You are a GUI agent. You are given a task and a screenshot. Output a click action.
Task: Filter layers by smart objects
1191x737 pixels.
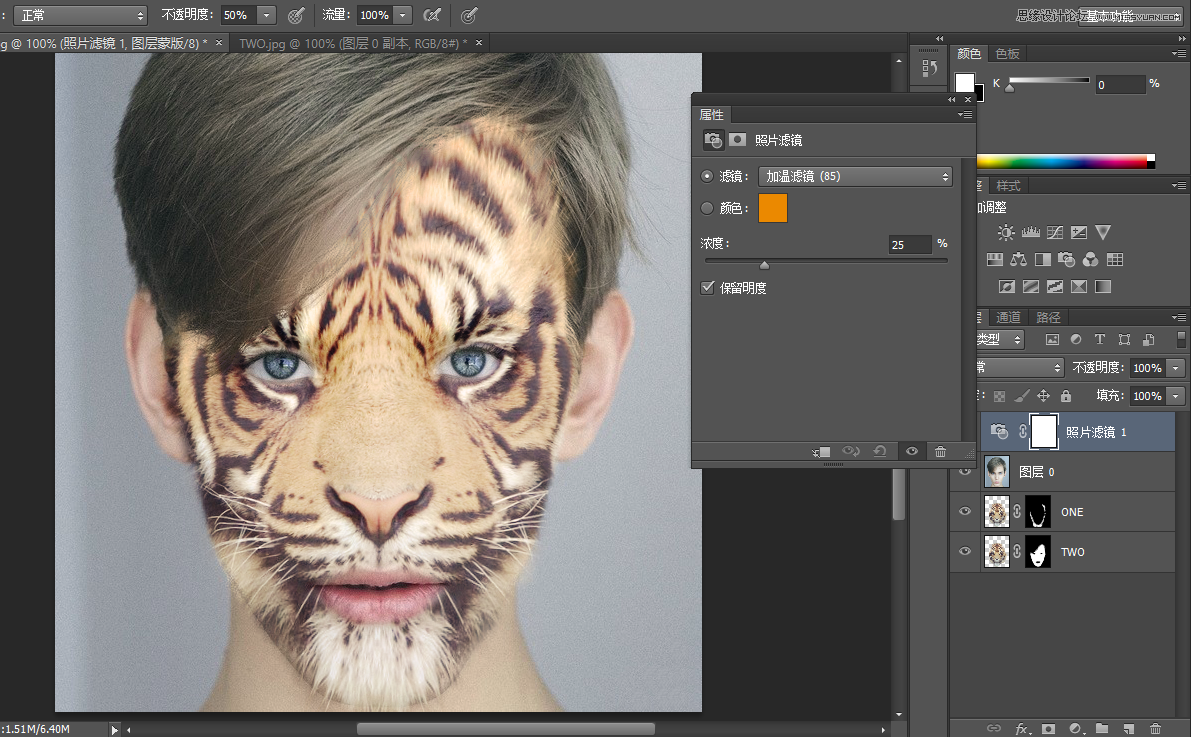coord(1148,340)
